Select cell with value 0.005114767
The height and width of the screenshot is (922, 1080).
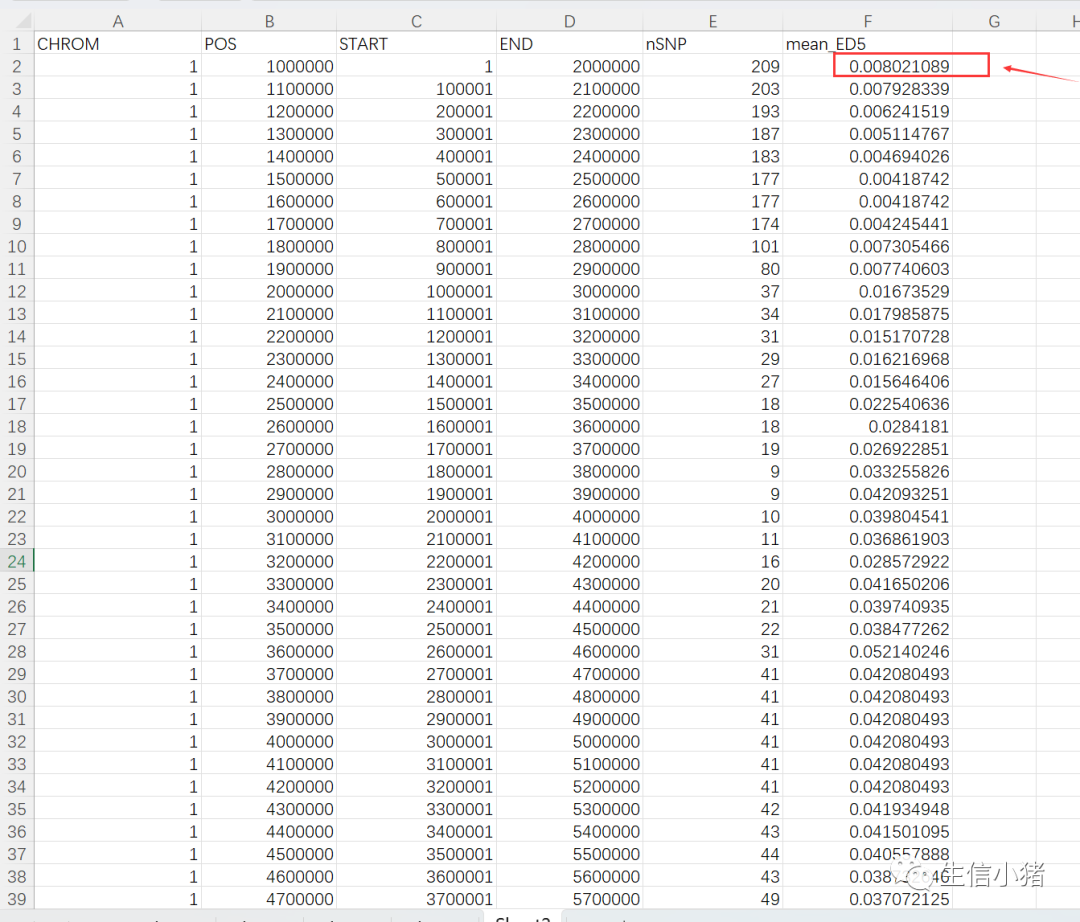pos(868,134)
